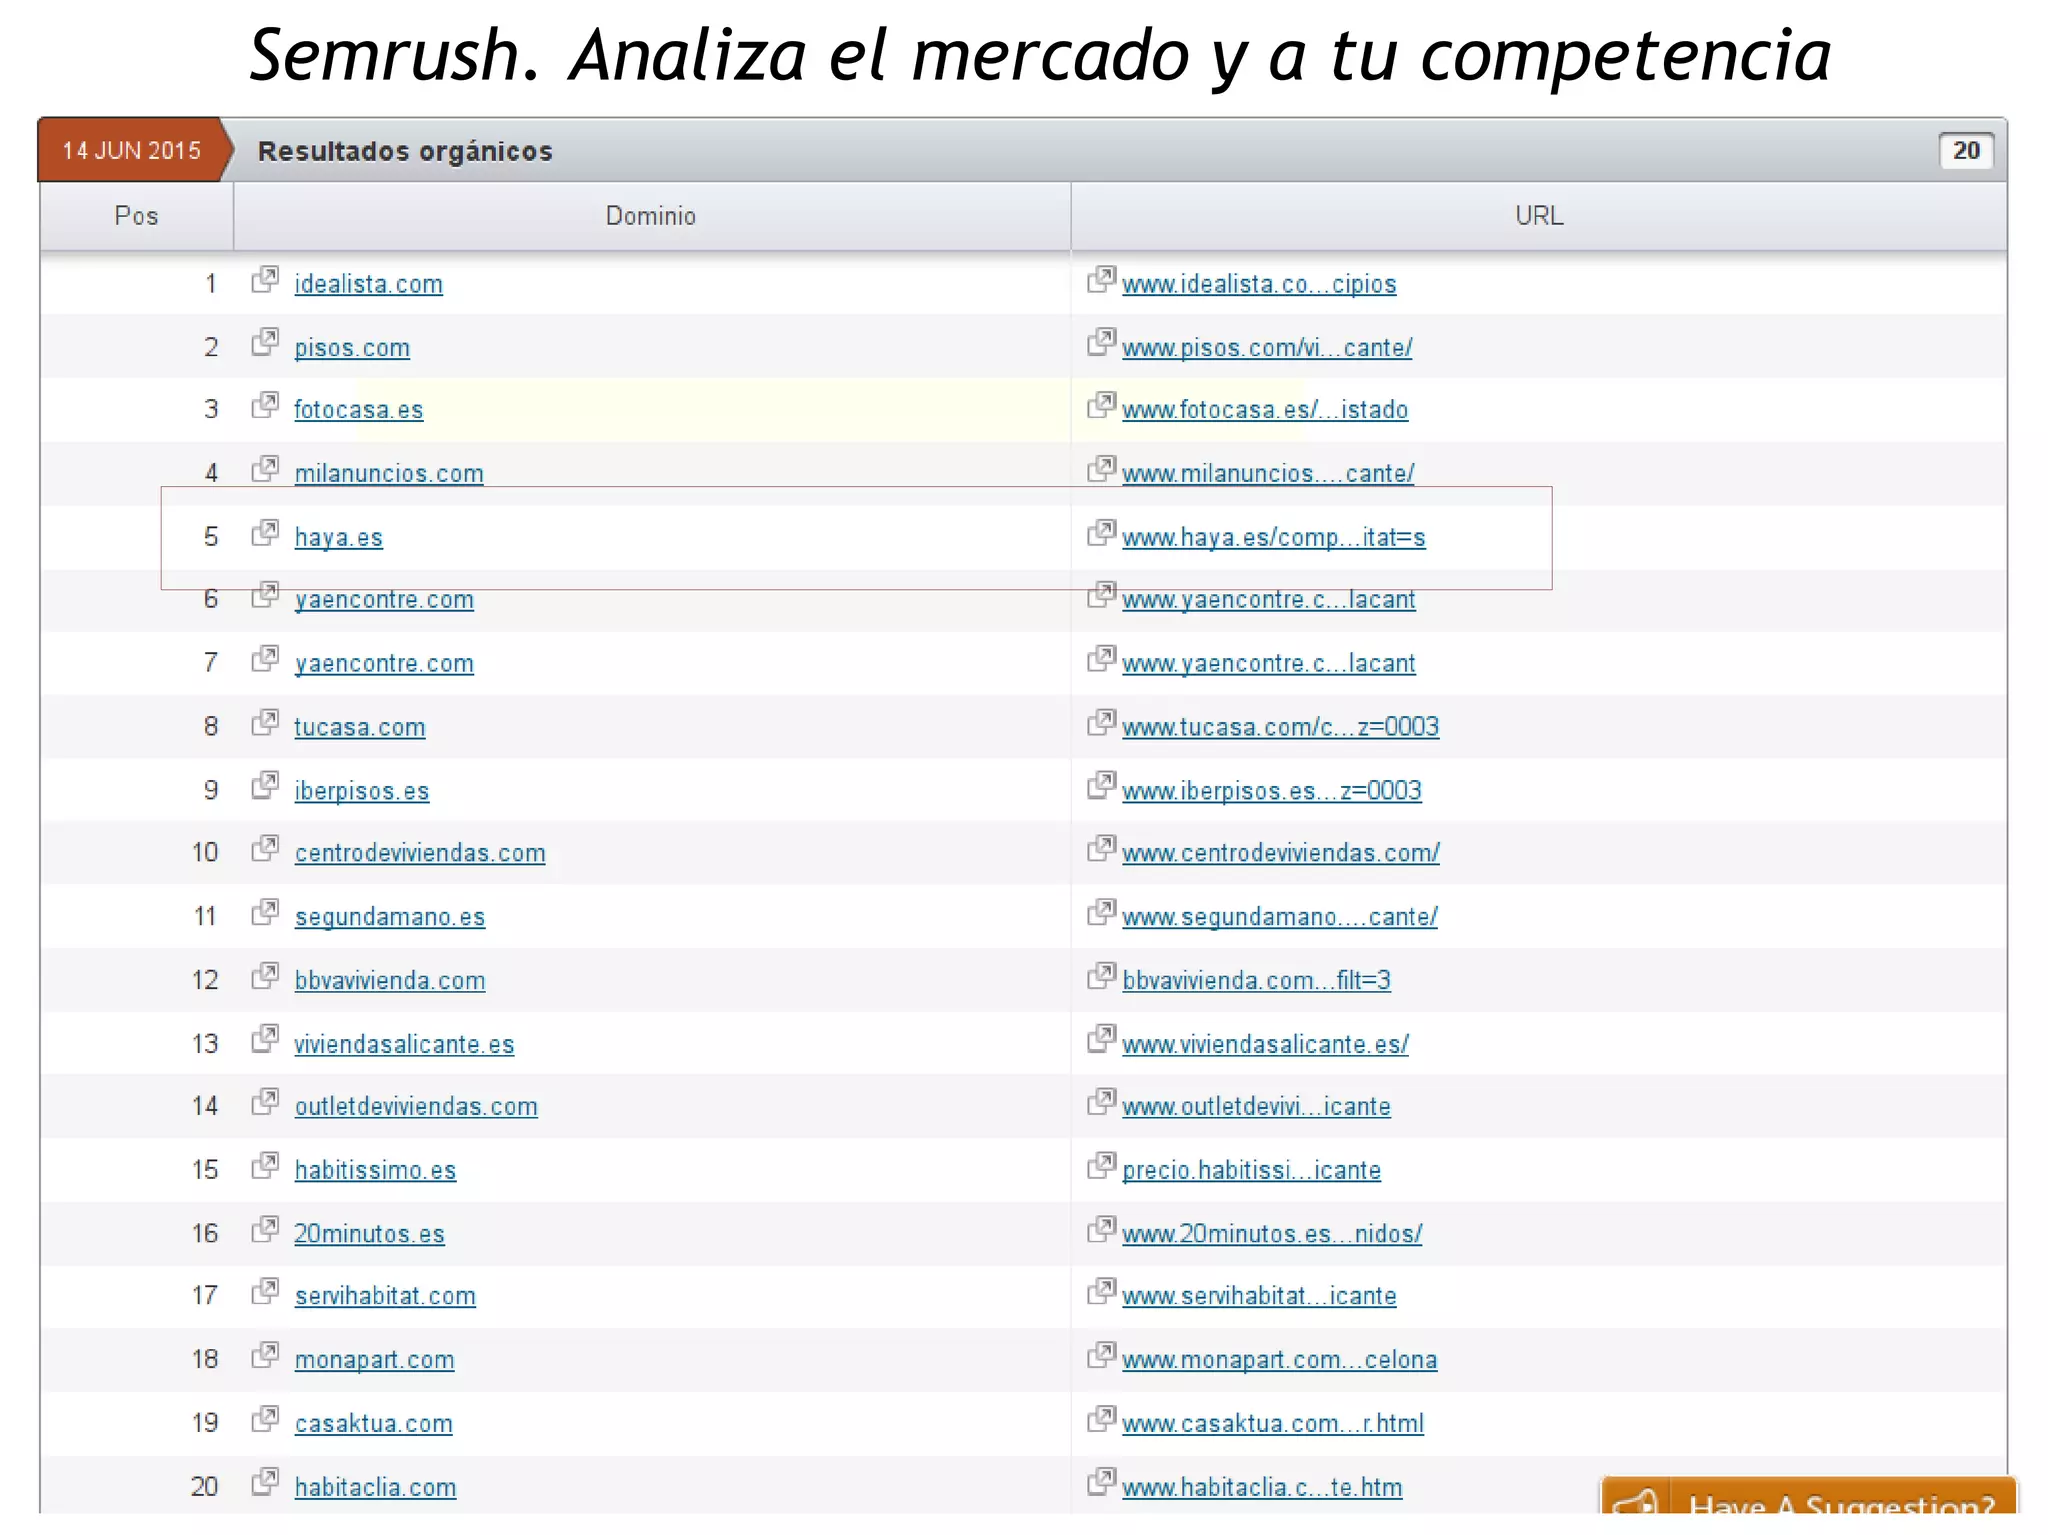Open www.outletdevivi...icante URL link
The height and width of the screenshot is (1535, 2048).
coord(1256,1106)
